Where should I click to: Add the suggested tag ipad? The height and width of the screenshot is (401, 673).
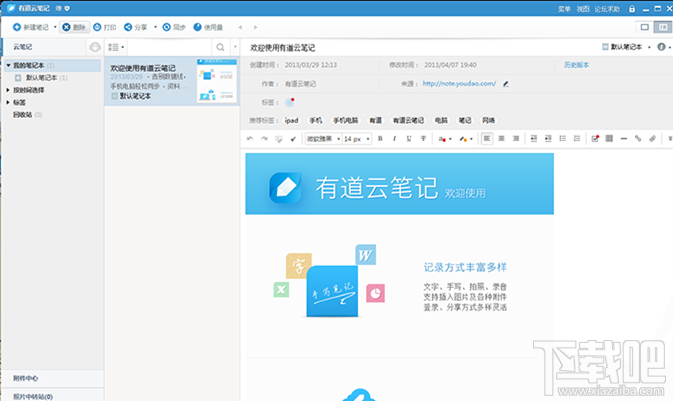point(291,121)
